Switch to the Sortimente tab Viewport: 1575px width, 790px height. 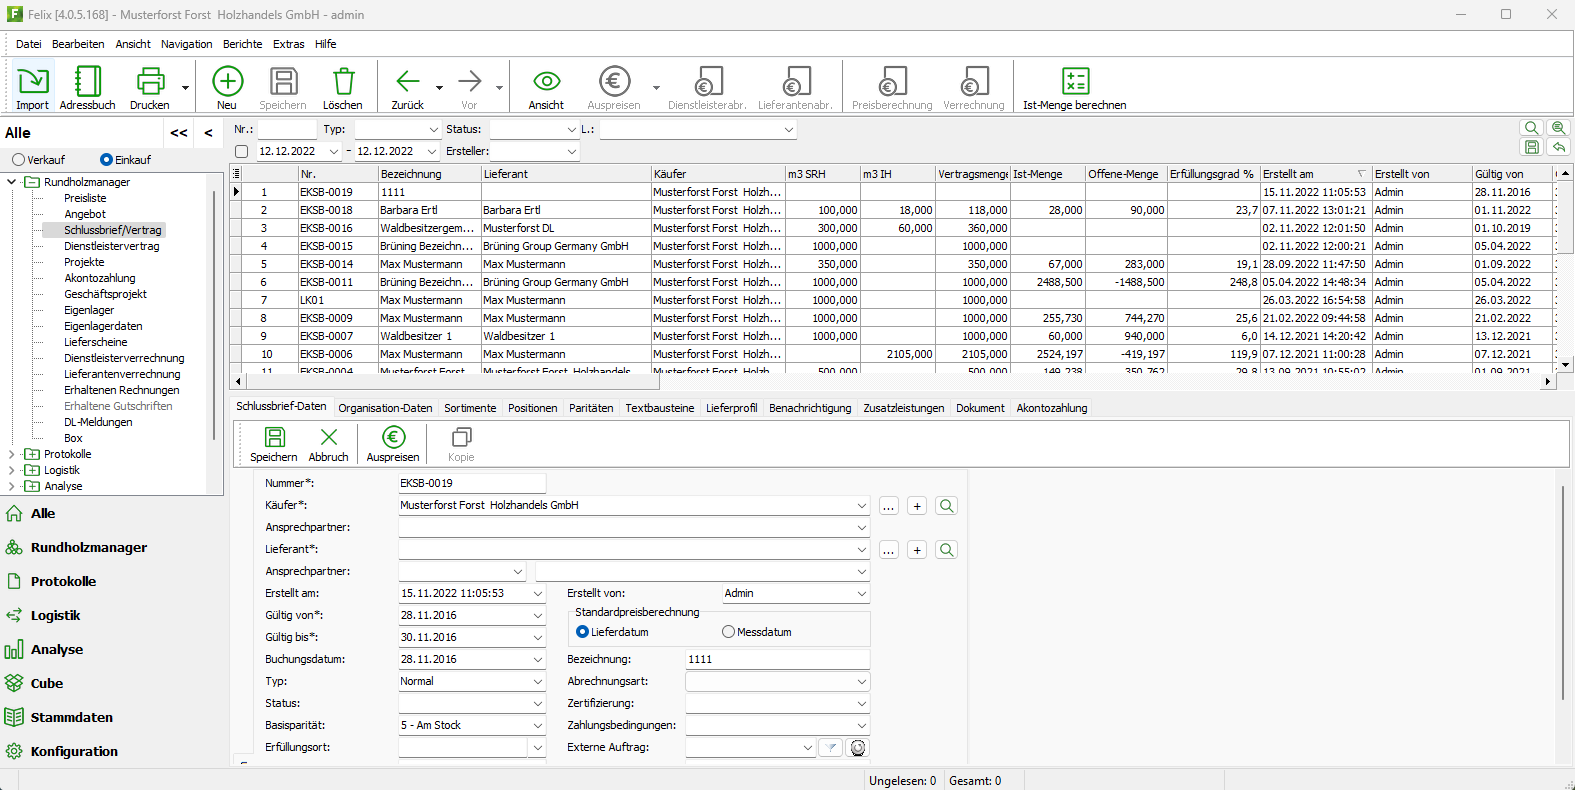[470, 408]
